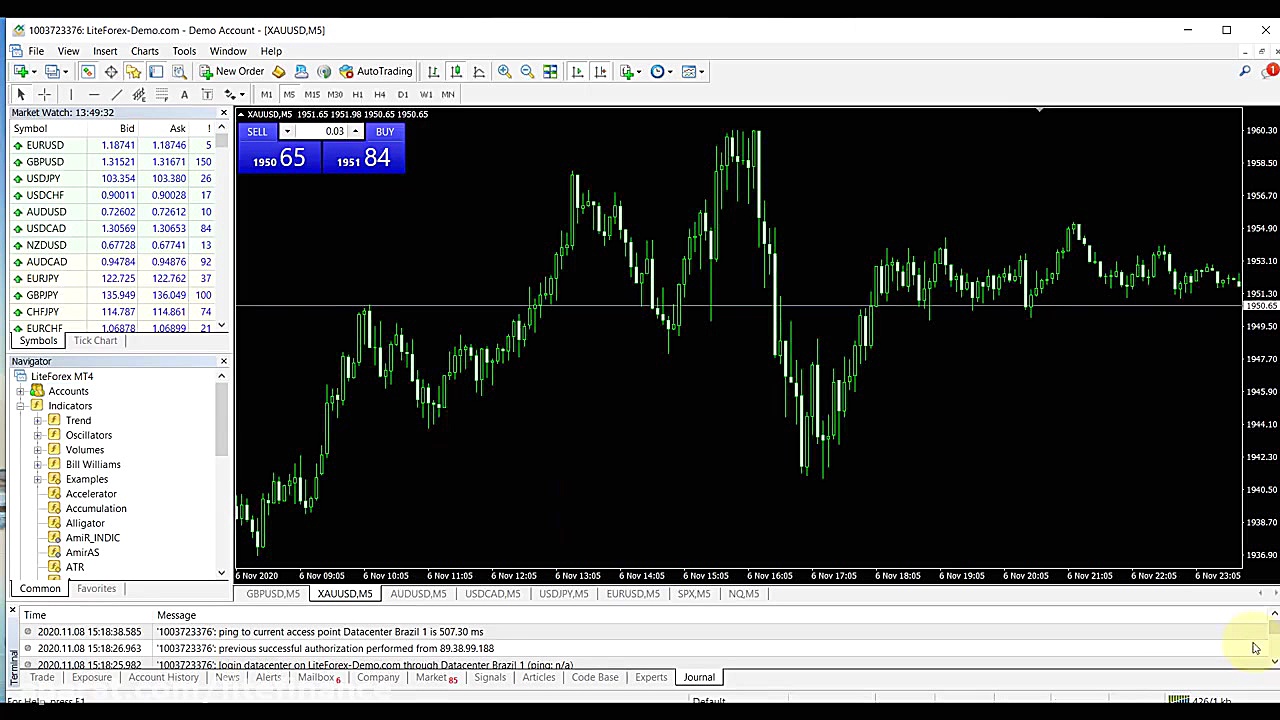
Task: Enable chart auto scroll icon
Action: coord(577,71)
